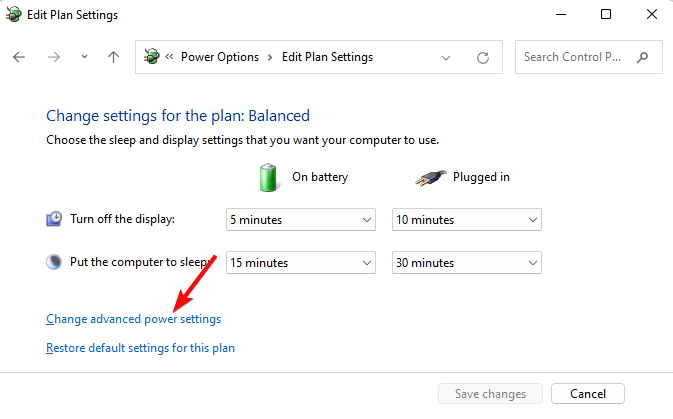The image size is (673, 419).
Task: Open display timeout dropdown for plugged in
Action: [x=467, y=220]
